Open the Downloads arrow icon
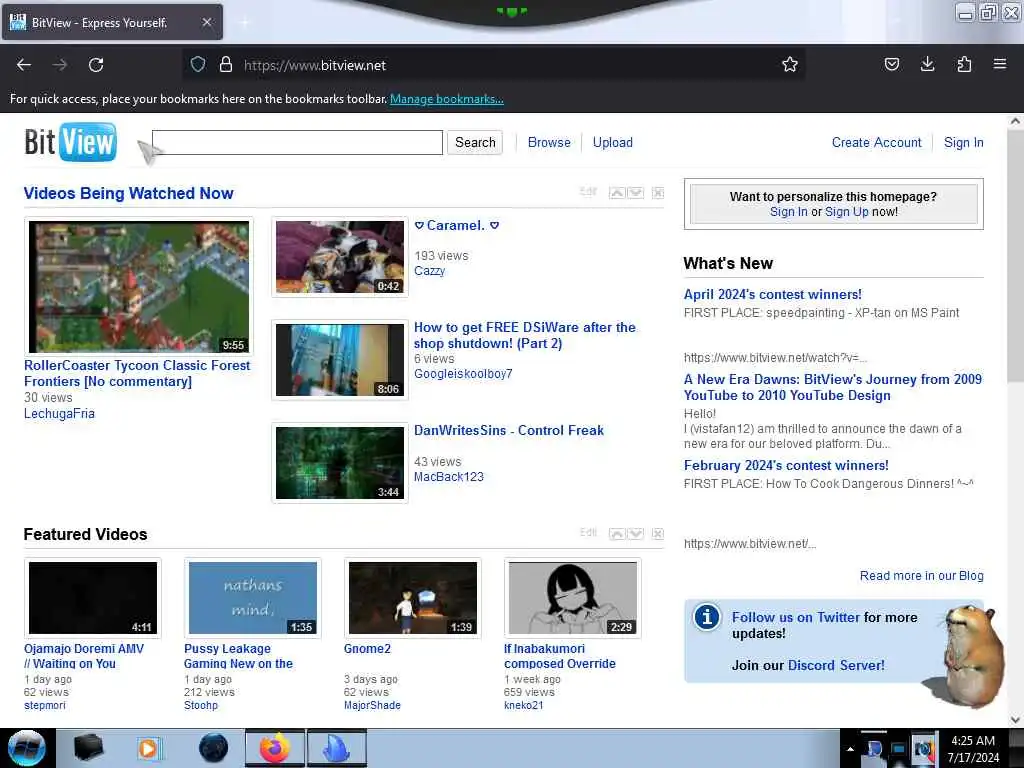This screenshot has width=1024, height=768. click(x=927, y=64)
